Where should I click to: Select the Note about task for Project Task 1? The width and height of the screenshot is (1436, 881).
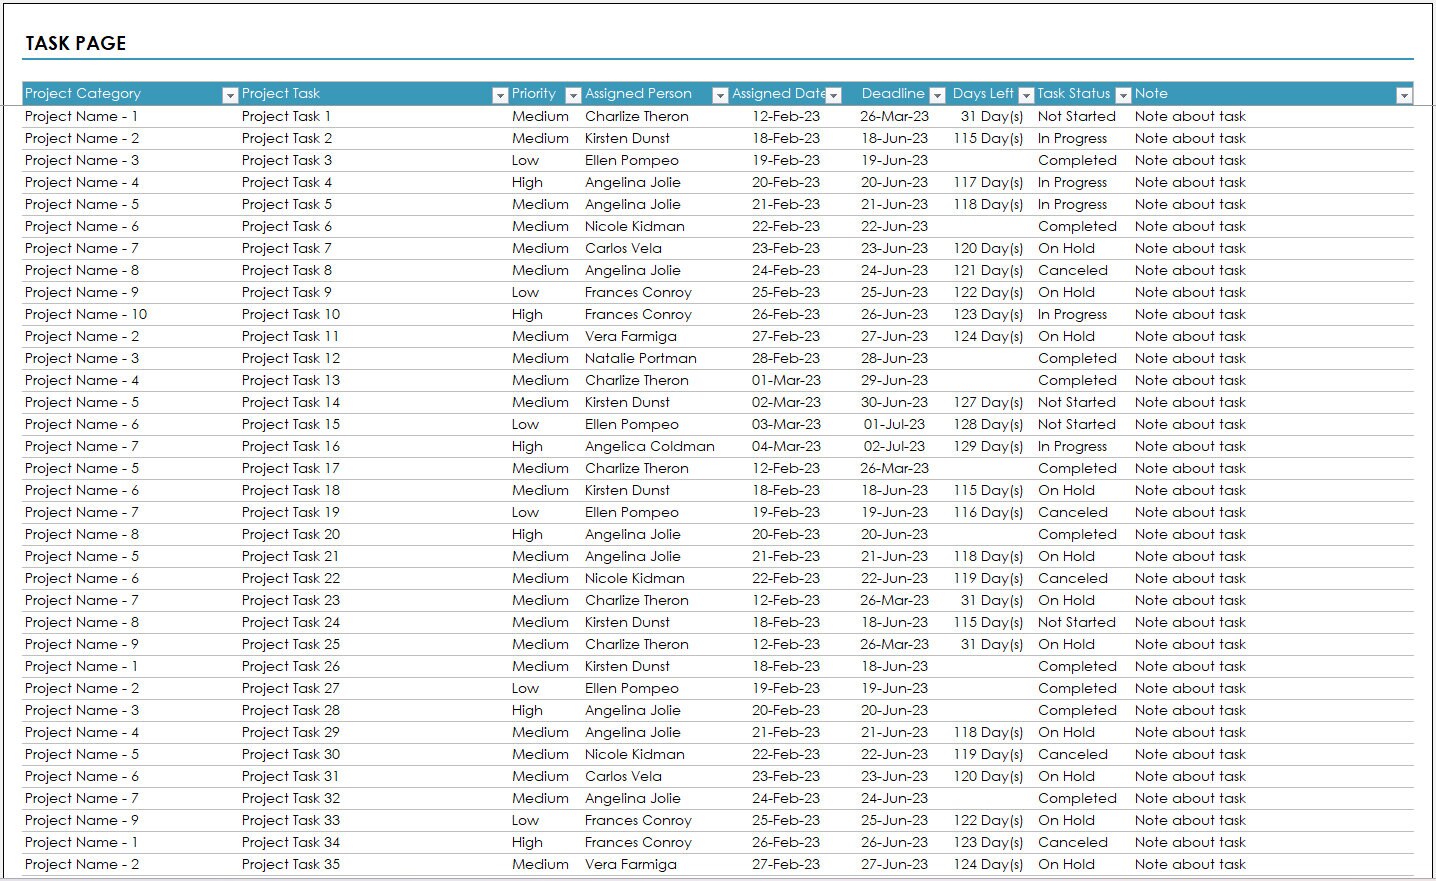[1190, 116]
